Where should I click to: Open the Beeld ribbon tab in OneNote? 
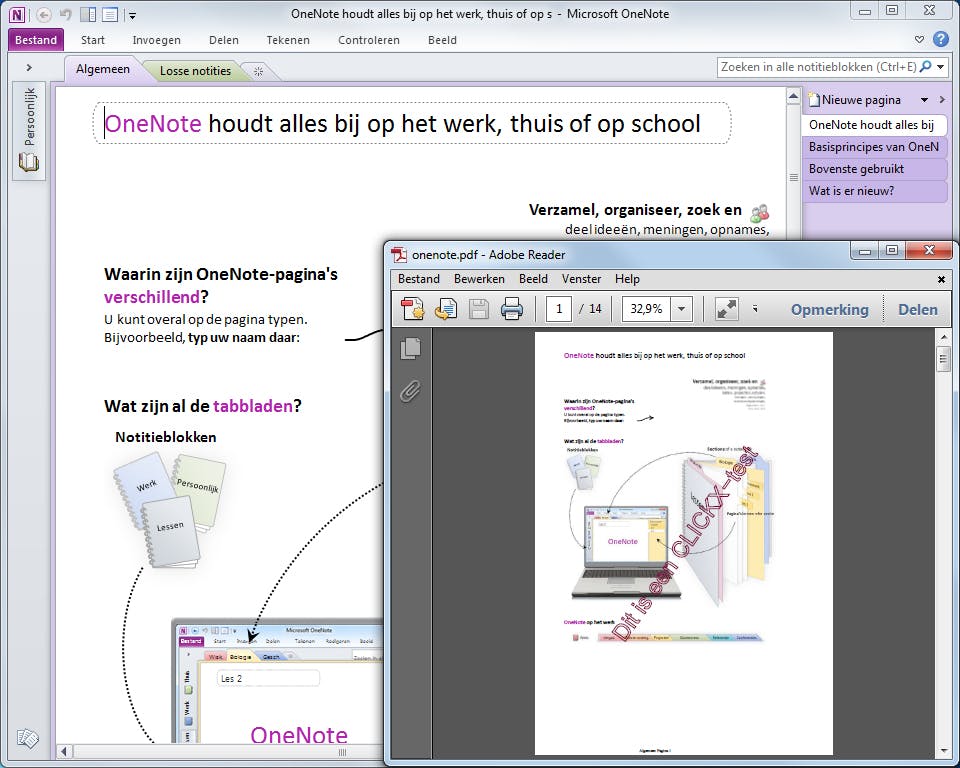click(442, 40)
